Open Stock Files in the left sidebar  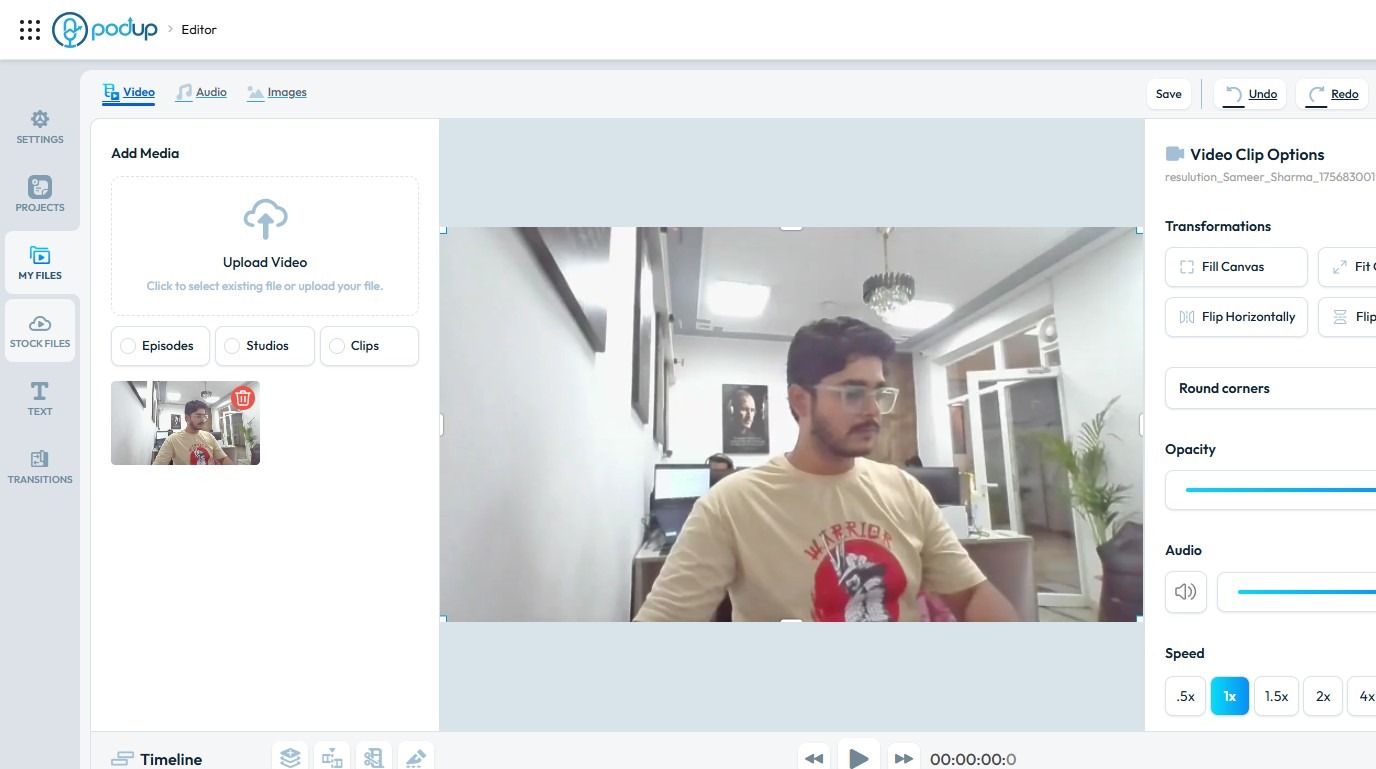[x=40, y=331]
